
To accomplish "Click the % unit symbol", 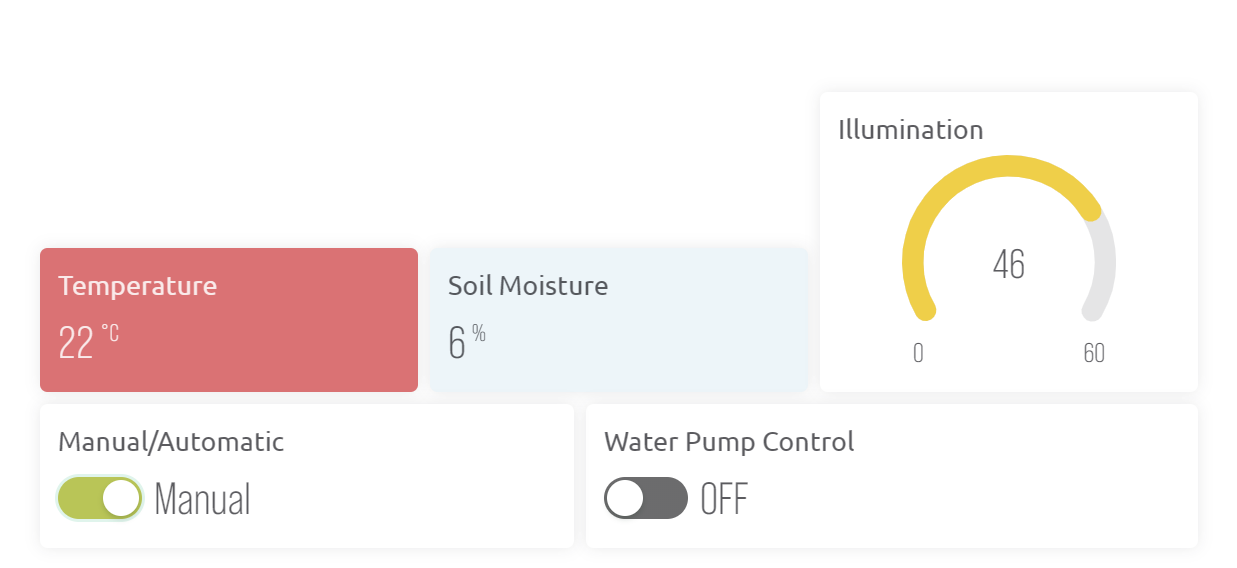I will pos(479,334).
